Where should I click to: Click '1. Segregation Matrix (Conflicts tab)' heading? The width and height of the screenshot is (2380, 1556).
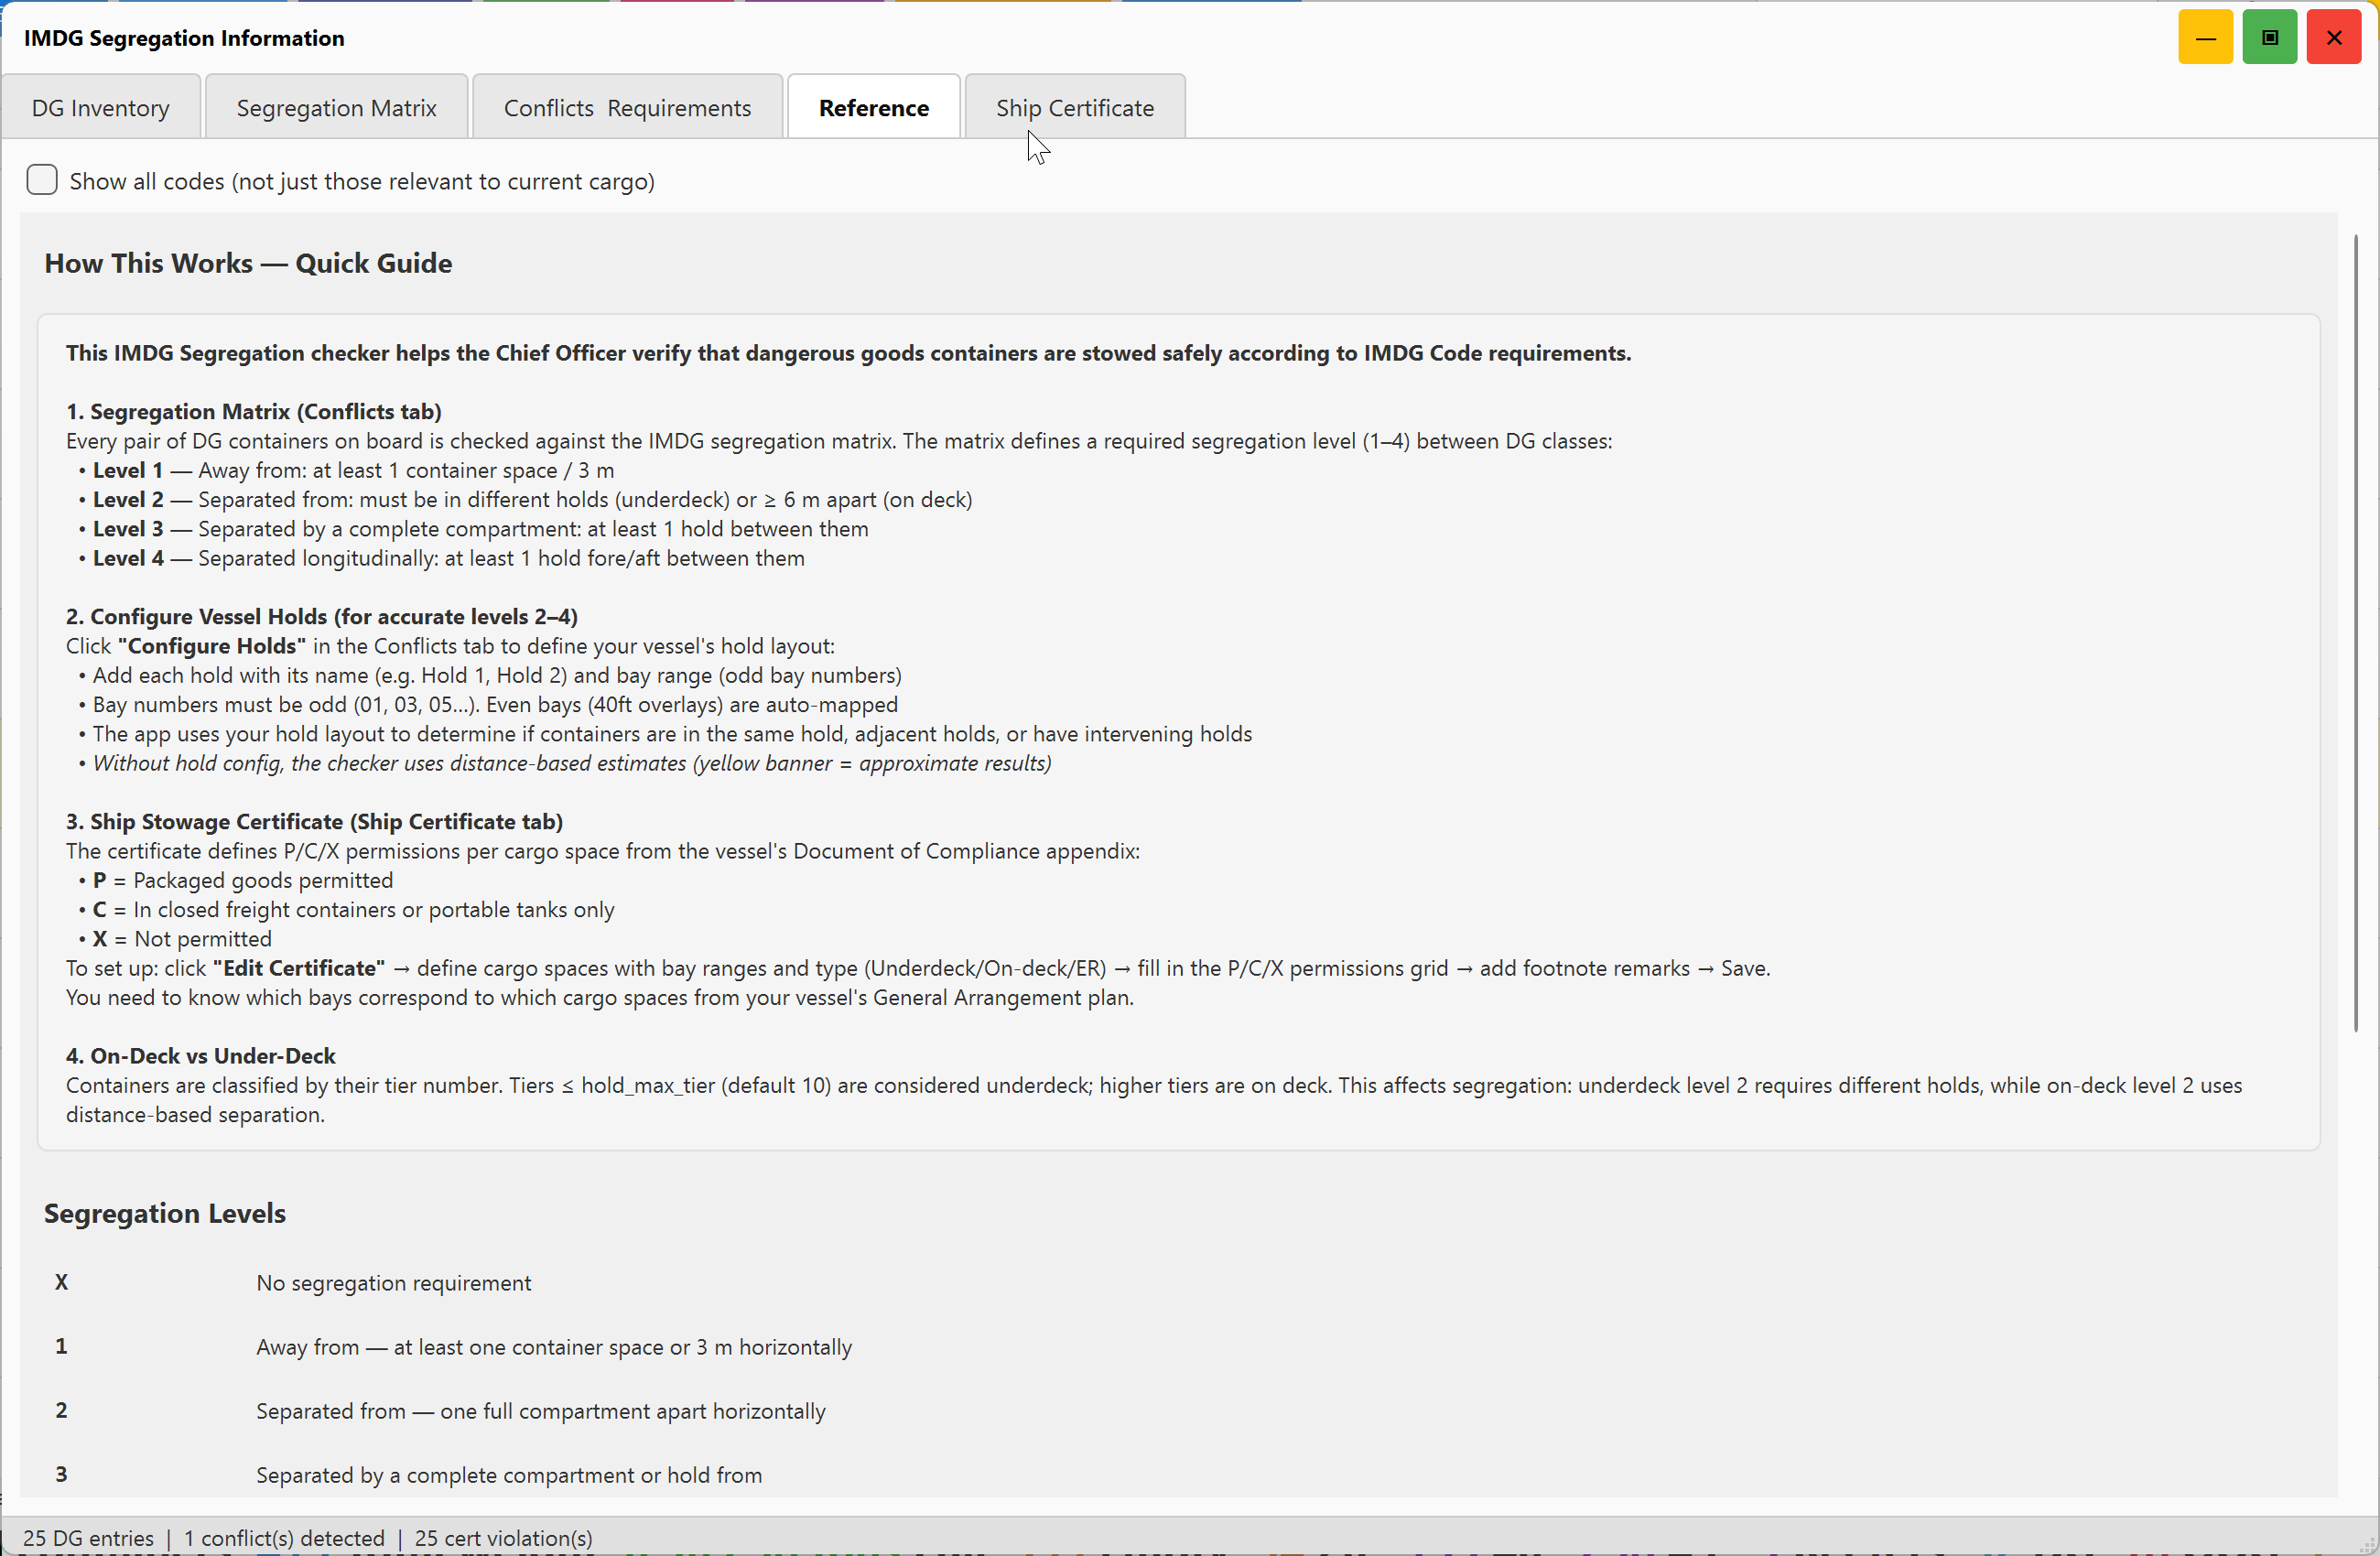[x=254, y=411]
